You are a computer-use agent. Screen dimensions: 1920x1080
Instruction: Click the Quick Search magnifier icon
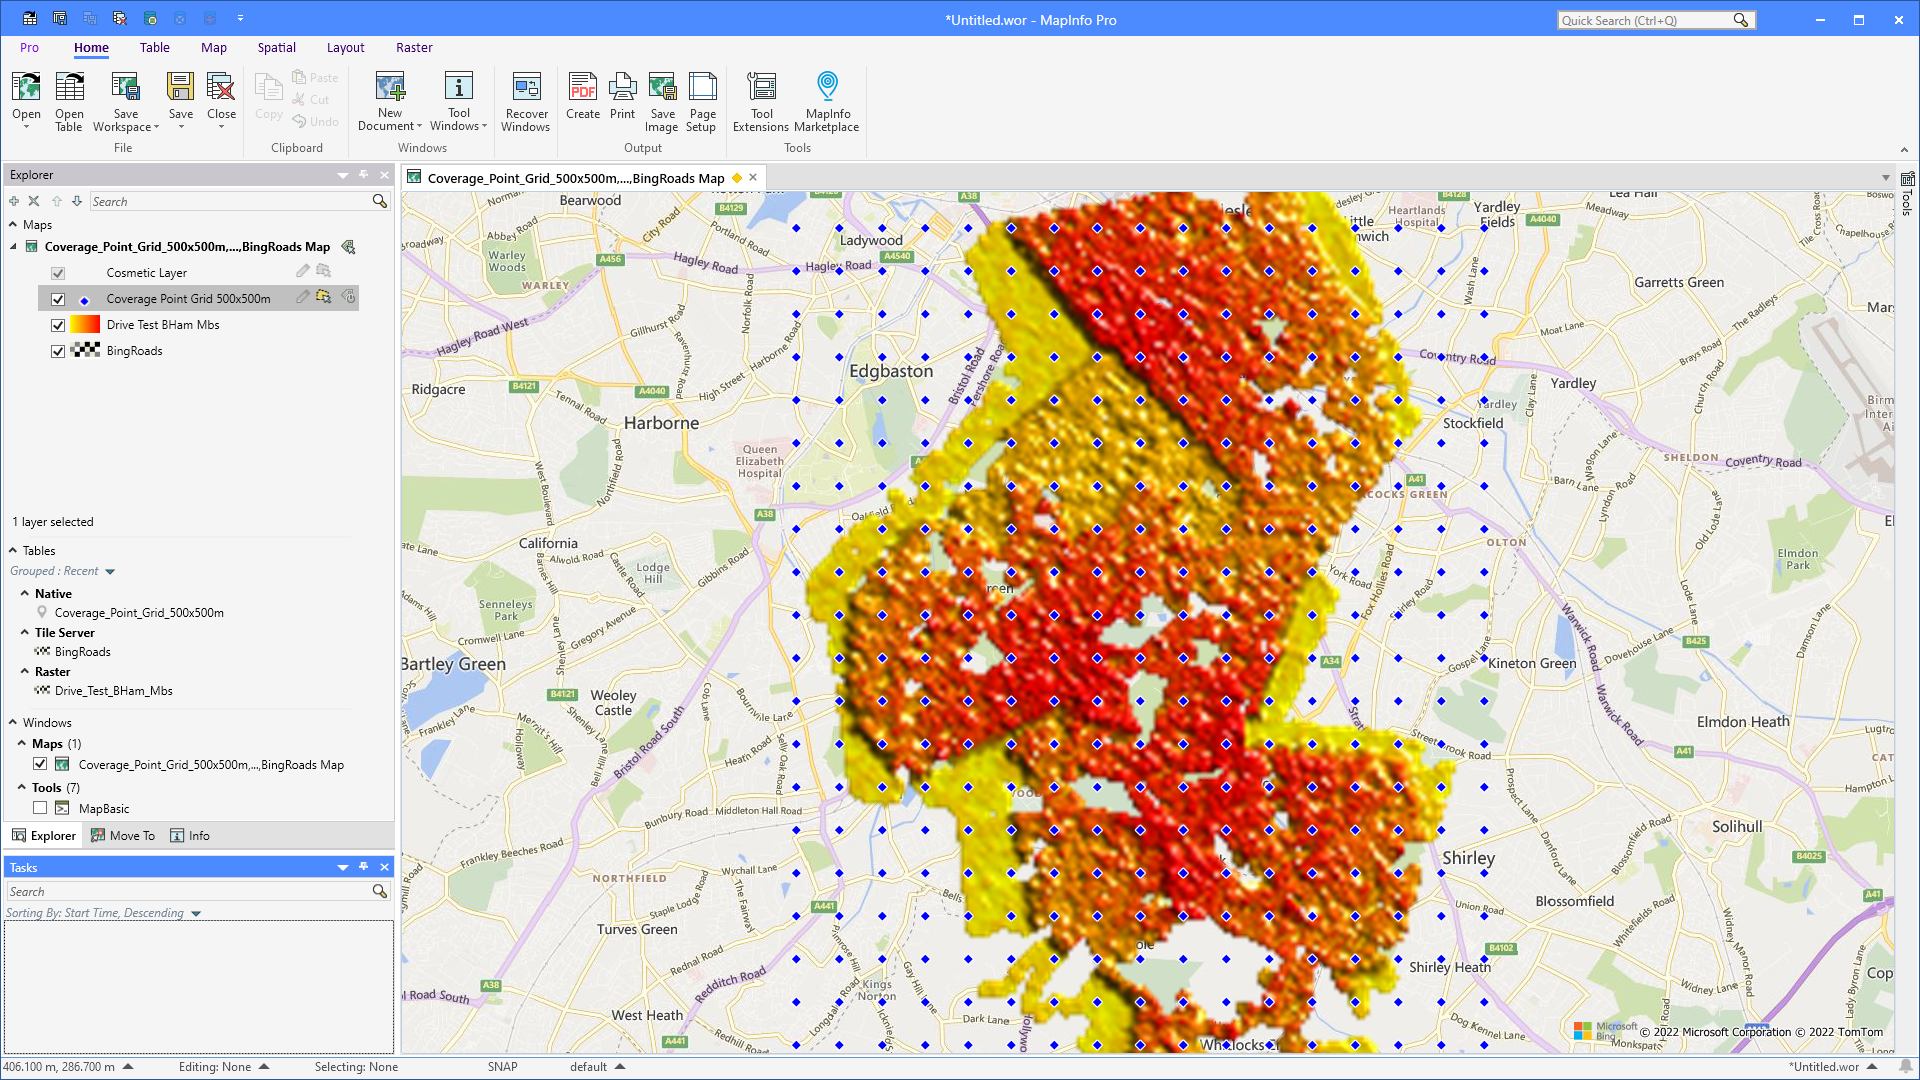1741,20
